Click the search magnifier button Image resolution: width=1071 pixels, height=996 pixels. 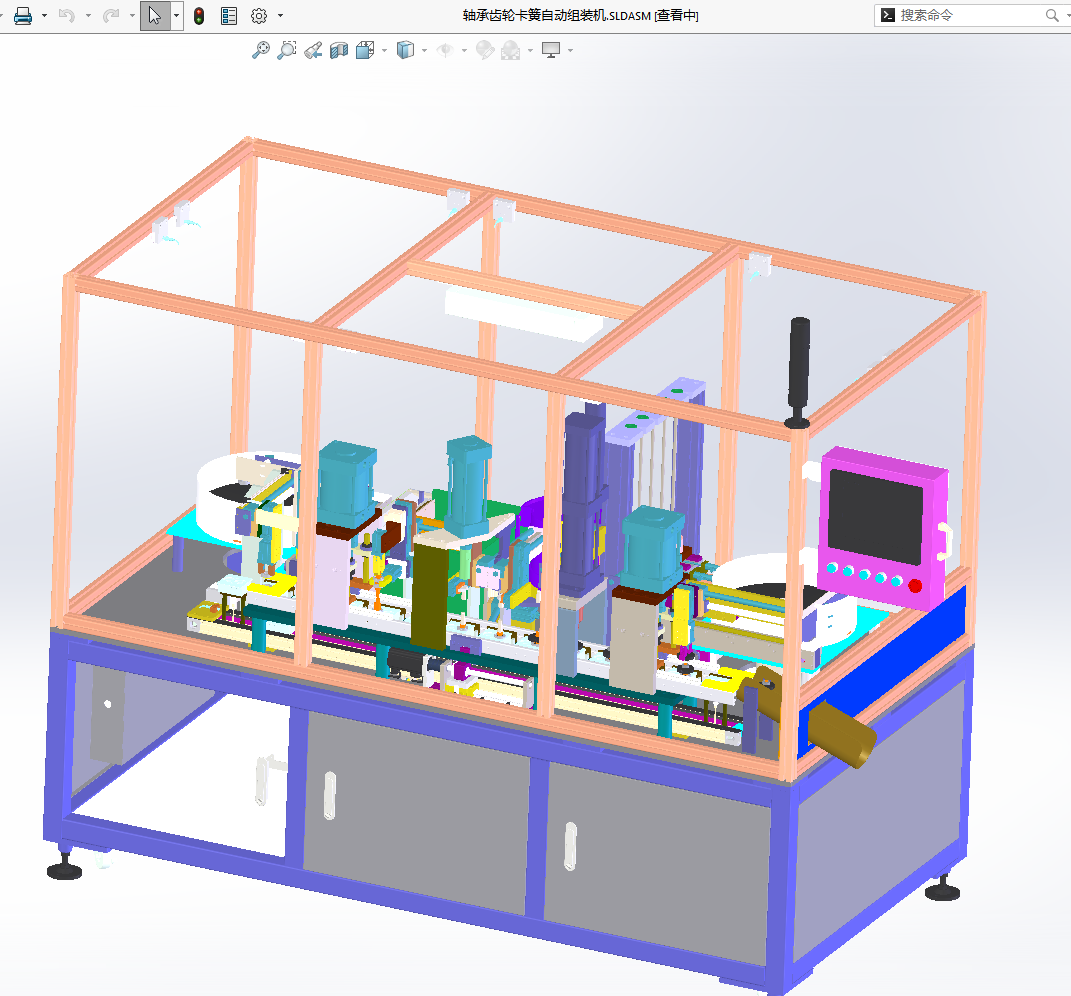pyautogui.click(x=1052, y=15)
